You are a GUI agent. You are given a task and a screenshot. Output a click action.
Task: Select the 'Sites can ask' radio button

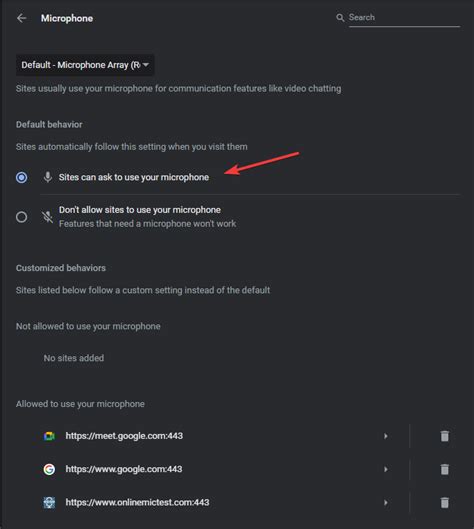coord(22,177)
